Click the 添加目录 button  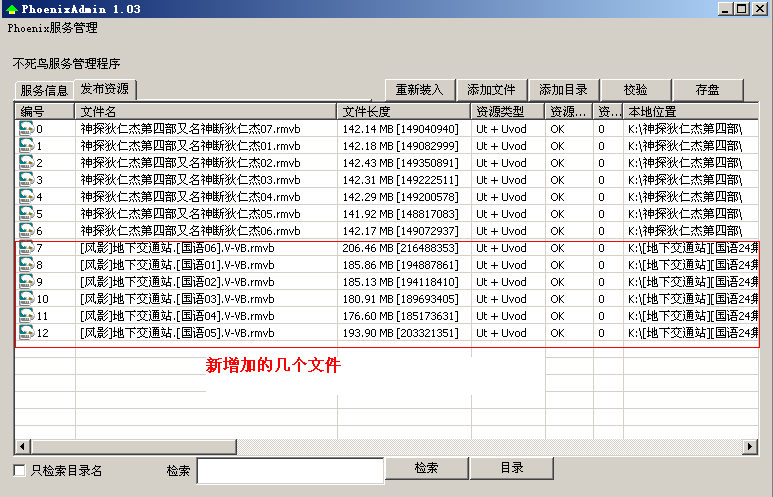pyautogui.click(x=563, y=90)
